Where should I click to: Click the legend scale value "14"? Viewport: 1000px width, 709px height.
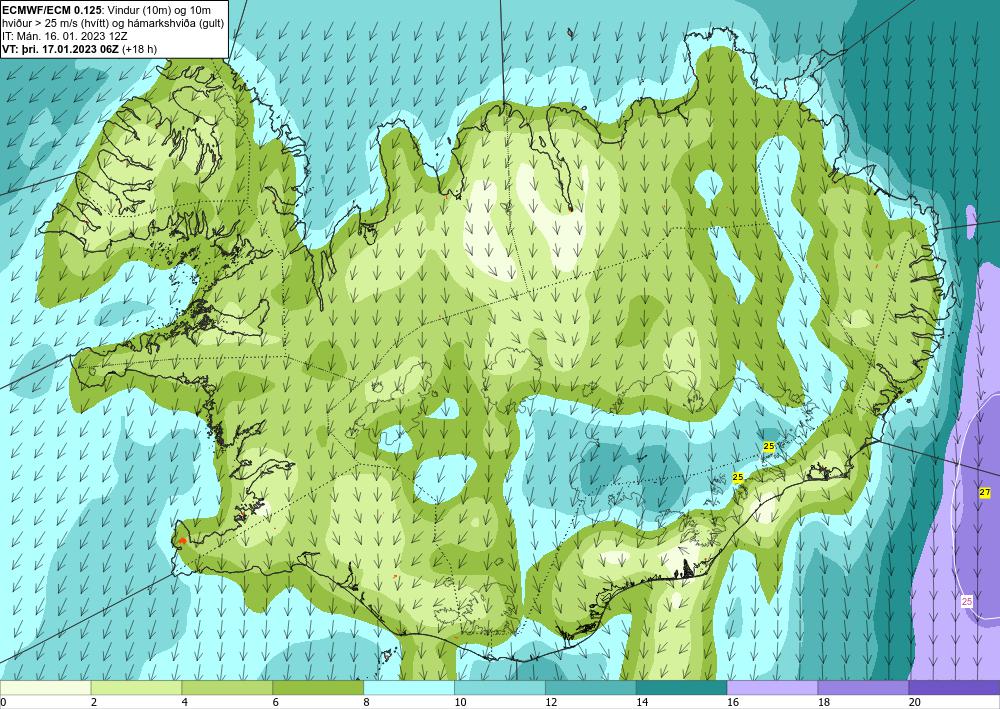pyautogui.click(x=642, y=702)
